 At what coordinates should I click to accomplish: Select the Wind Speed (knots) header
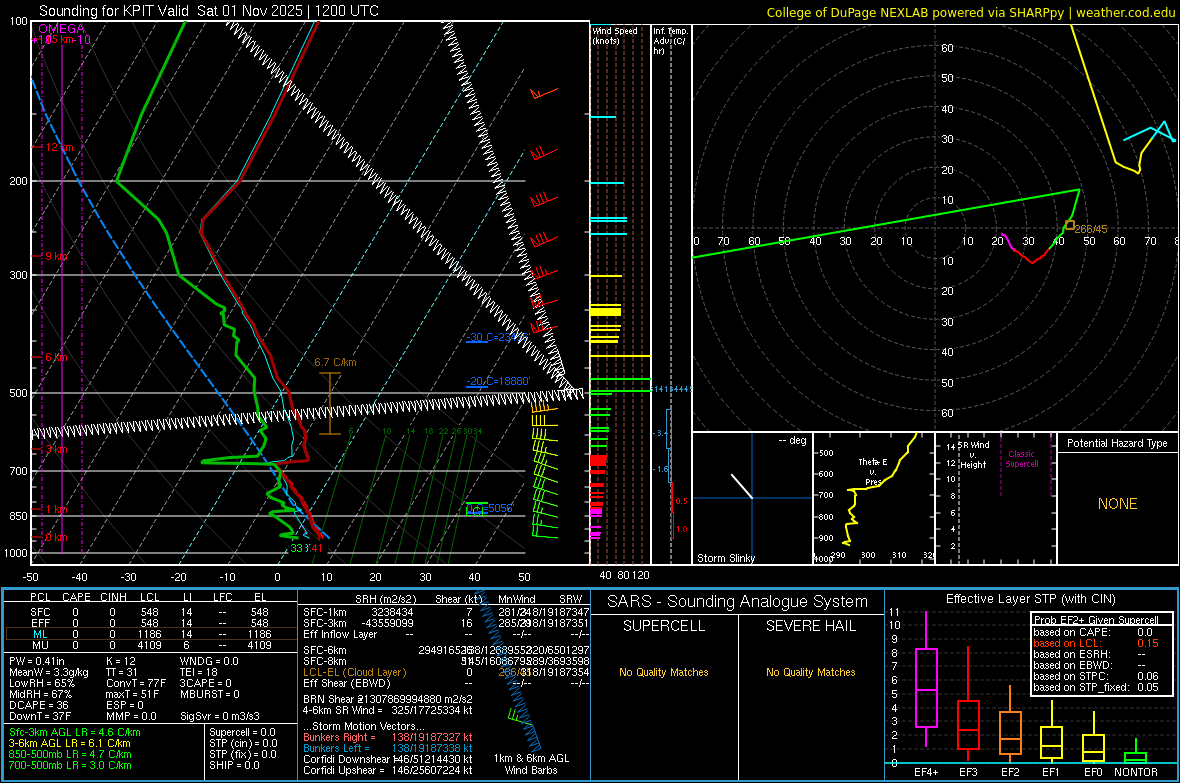[615, 35]
